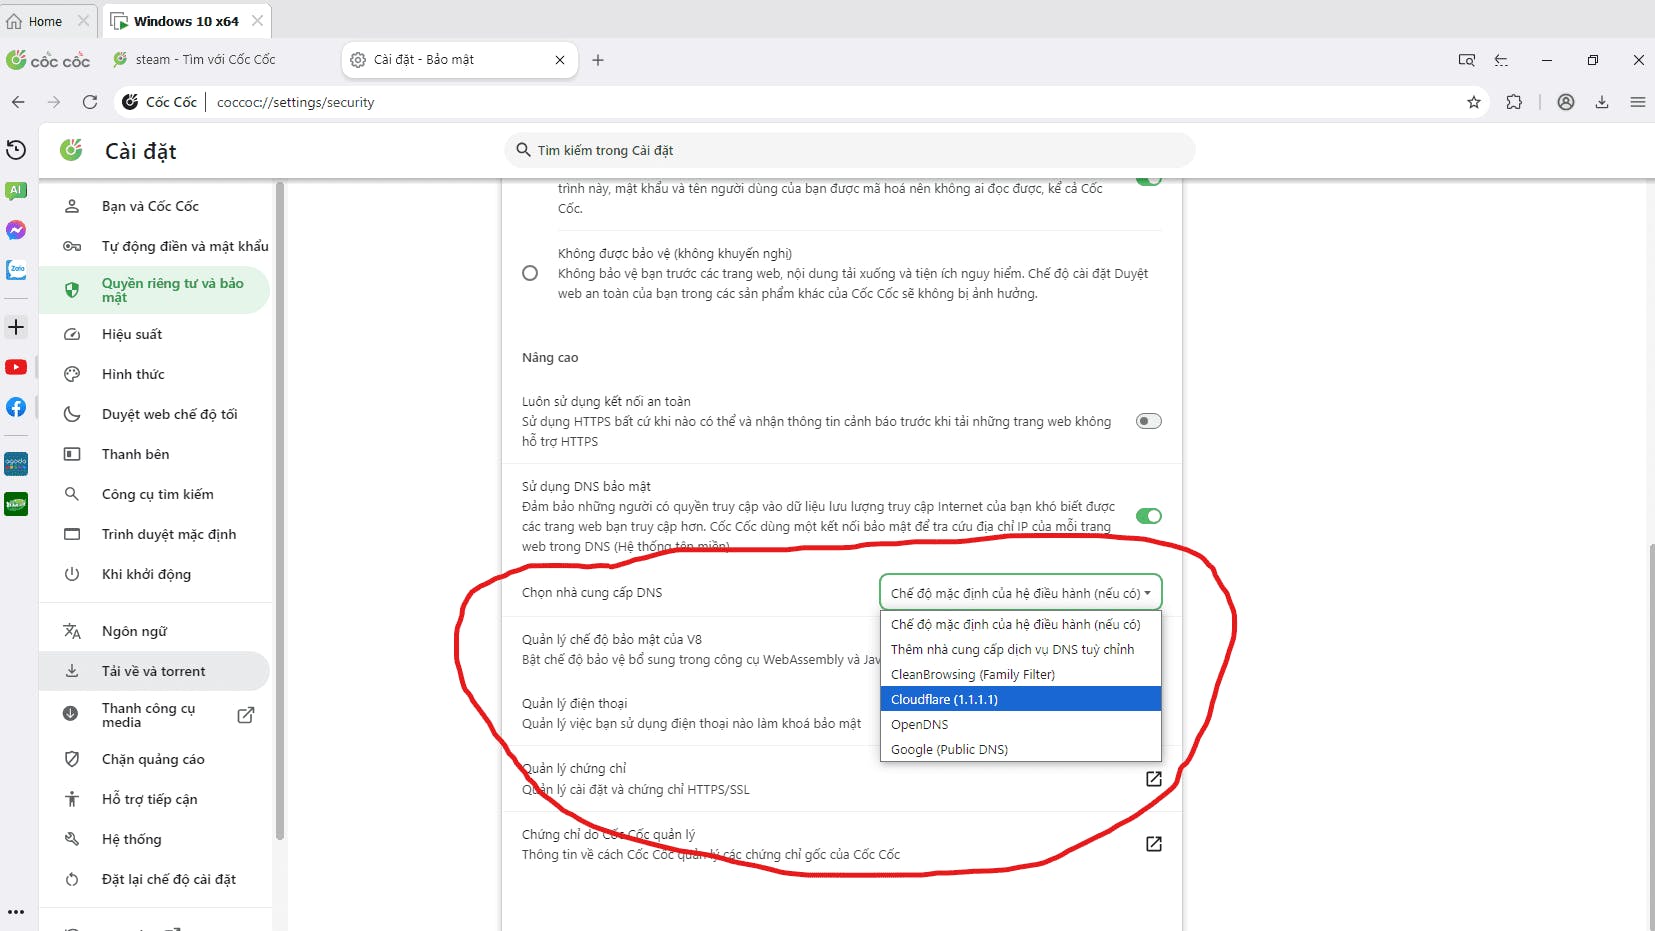Open Duyệt web chế độ tối settings
The width and height of the screenshot is (1655, 931).
point(155,414)
